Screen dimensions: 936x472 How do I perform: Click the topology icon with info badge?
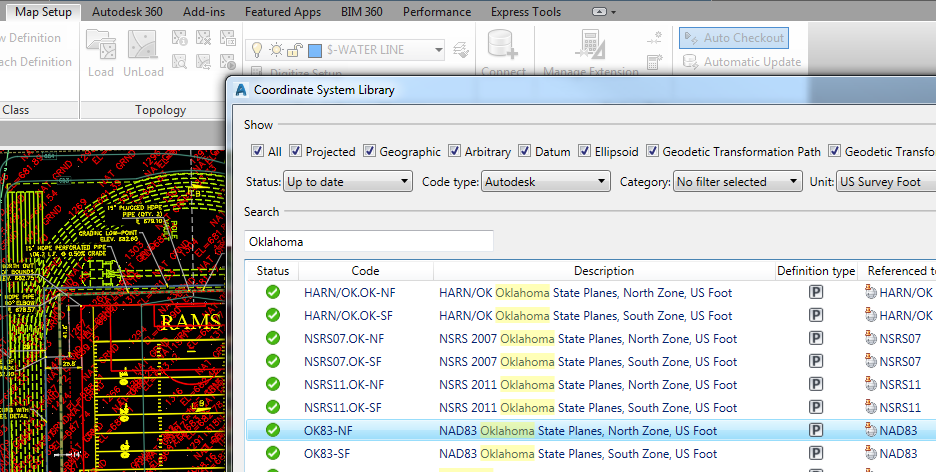(x=180, y=38)
